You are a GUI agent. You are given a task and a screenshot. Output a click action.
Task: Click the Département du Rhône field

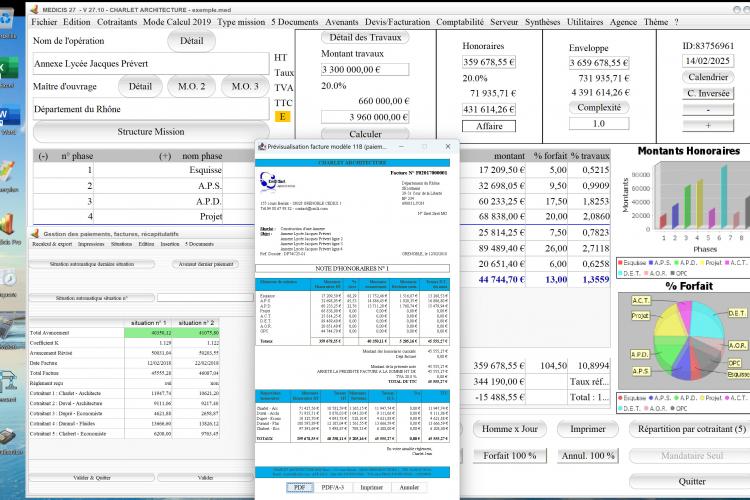click(151, 109)
